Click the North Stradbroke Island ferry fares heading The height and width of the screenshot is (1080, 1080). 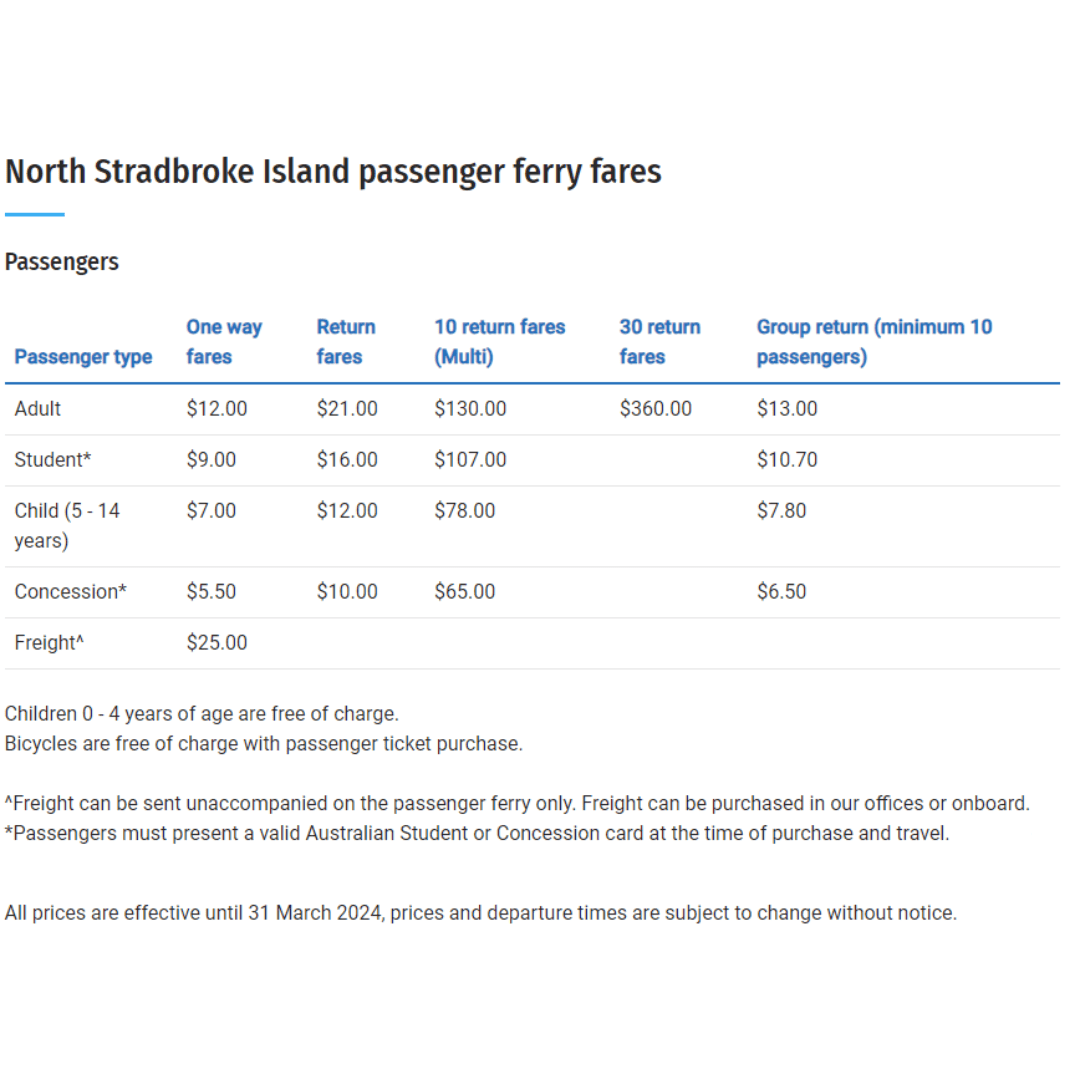[333, 172]
